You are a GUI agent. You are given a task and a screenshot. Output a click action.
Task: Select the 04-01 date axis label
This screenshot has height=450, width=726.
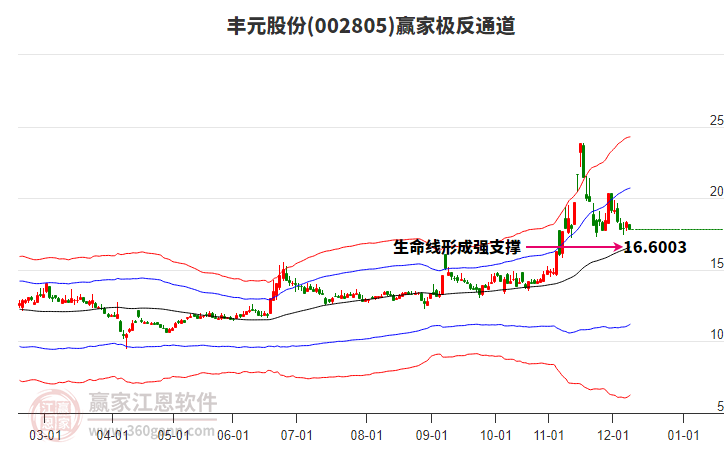pyautogui.click(x=113, y=436)
